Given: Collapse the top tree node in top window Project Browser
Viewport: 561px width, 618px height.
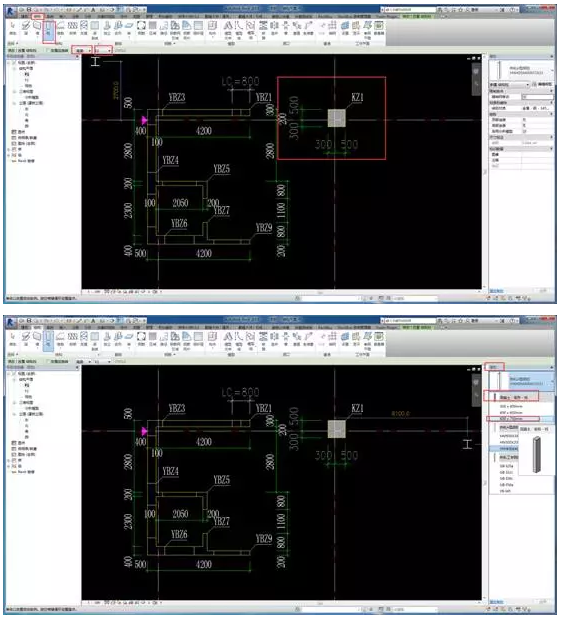Looking at the screenshot, I should (x=9, y=63).
